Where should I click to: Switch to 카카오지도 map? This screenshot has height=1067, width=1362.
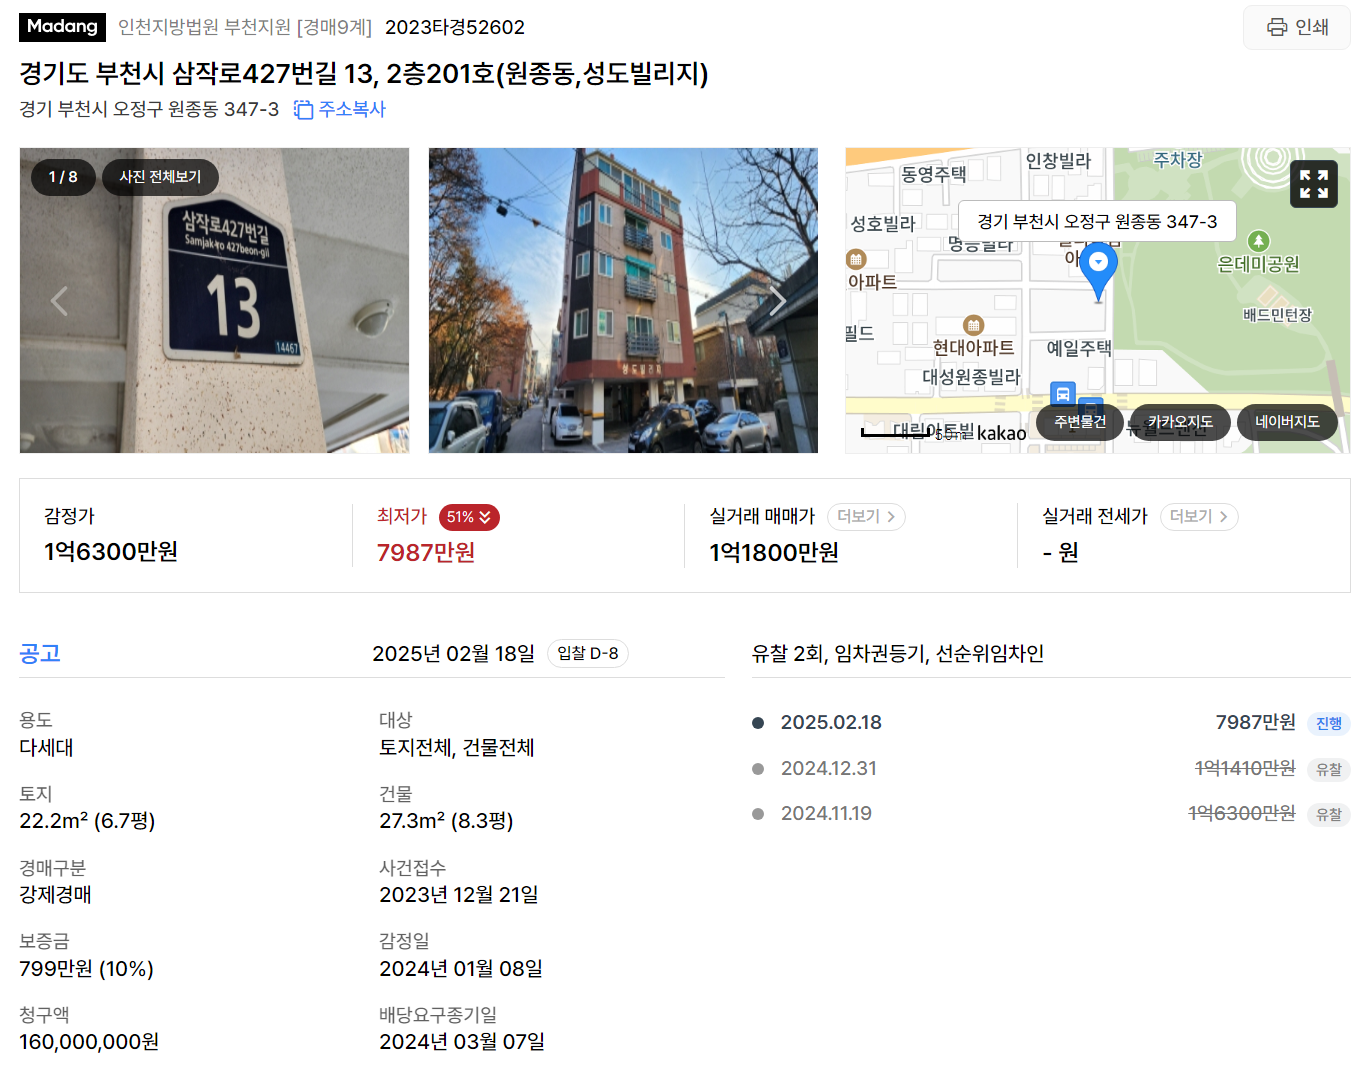coord(1180,422)
